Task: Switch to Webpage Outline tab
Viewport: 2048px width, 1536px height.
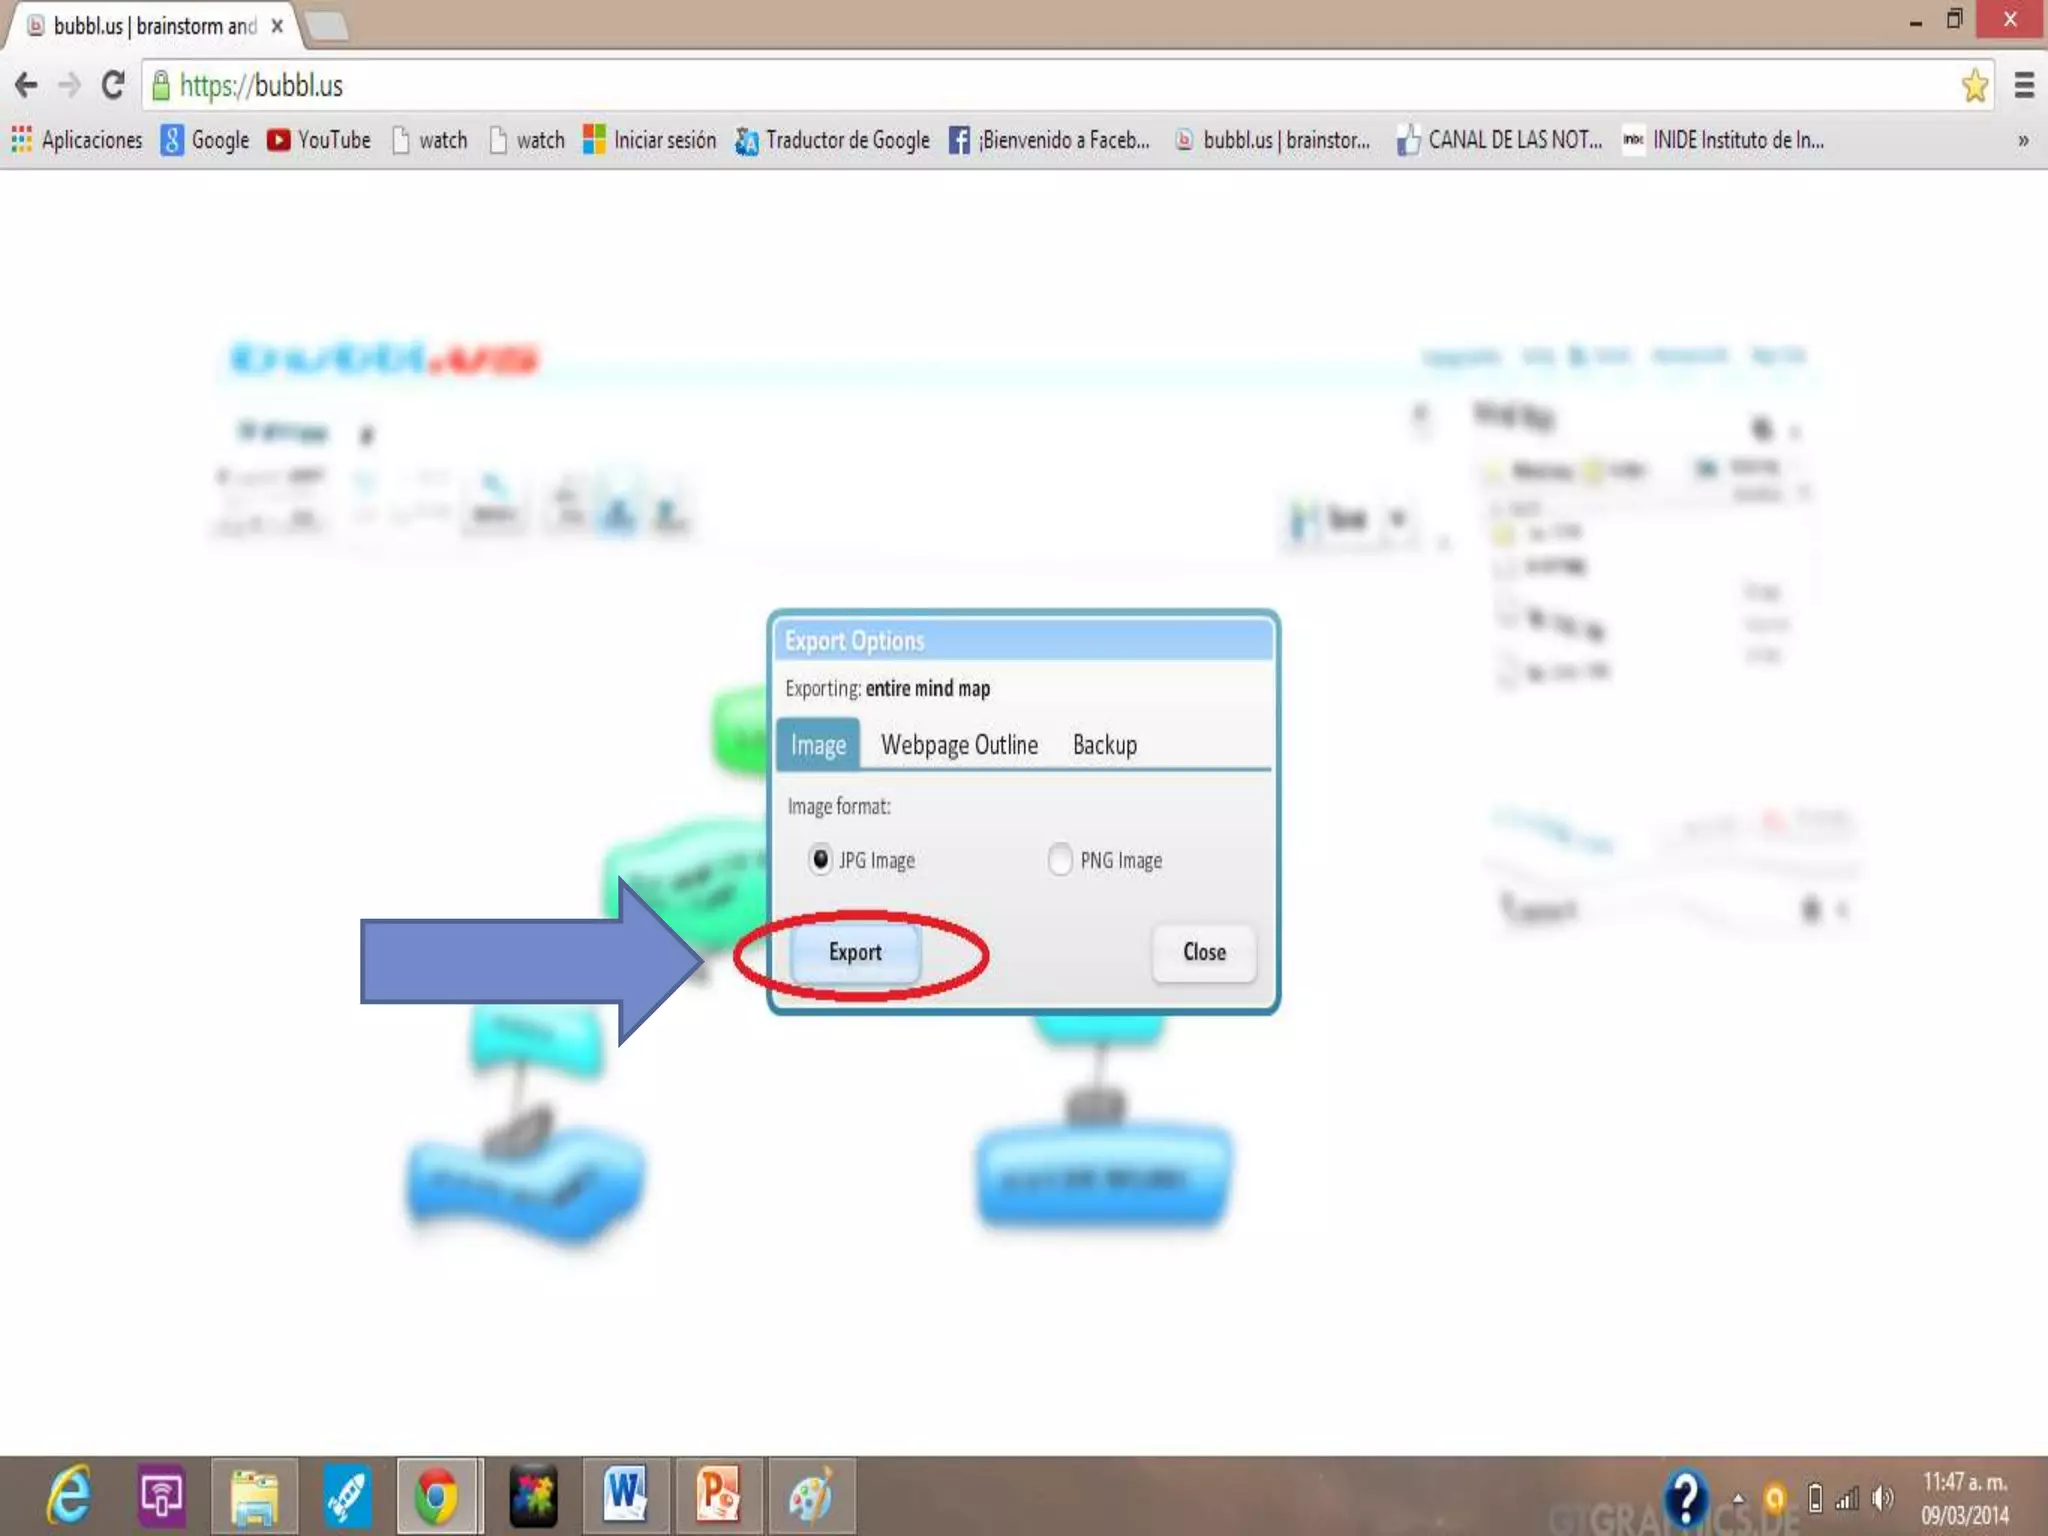Action: point(958,745)
